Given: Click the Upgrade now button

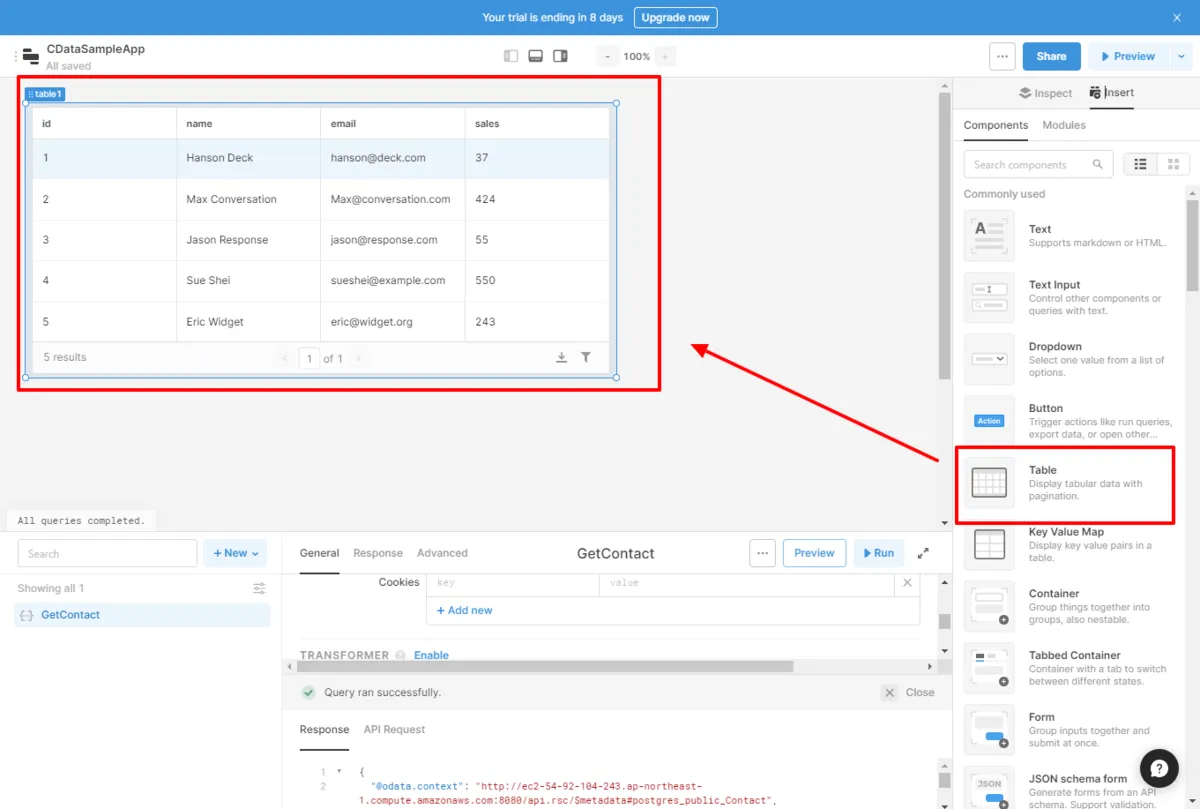Looking at the screenshot, I should (x=675, y=18).
